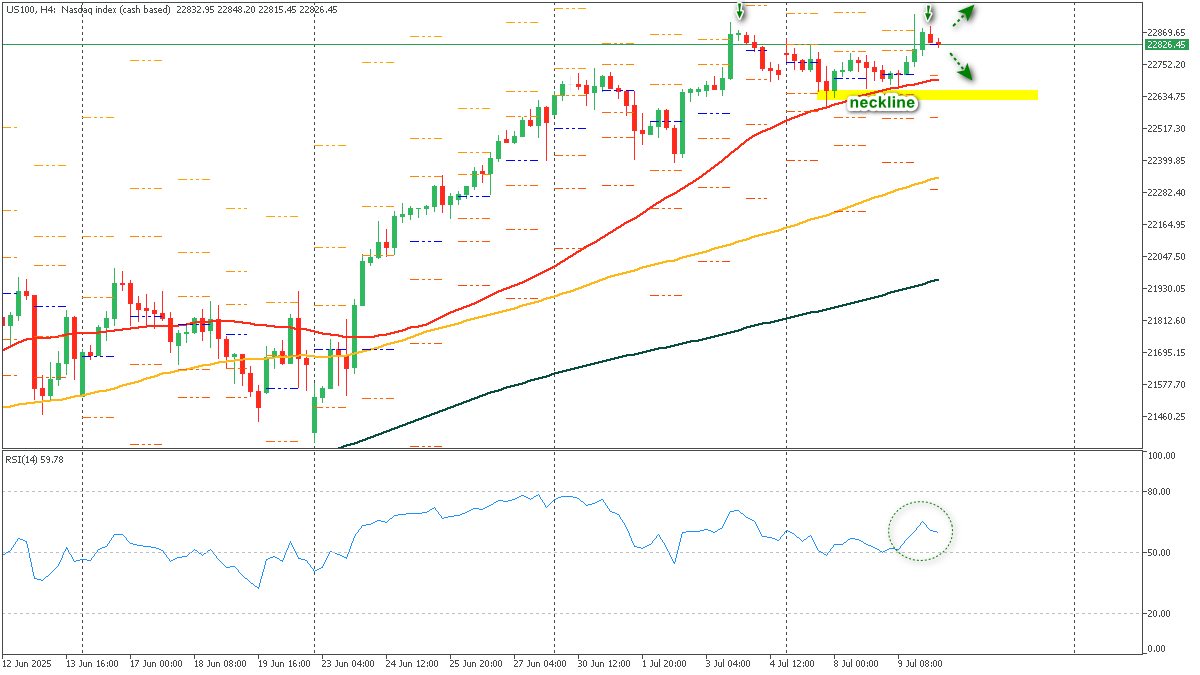Click the 22869.65 price axis value

[x=1168, y=32]
